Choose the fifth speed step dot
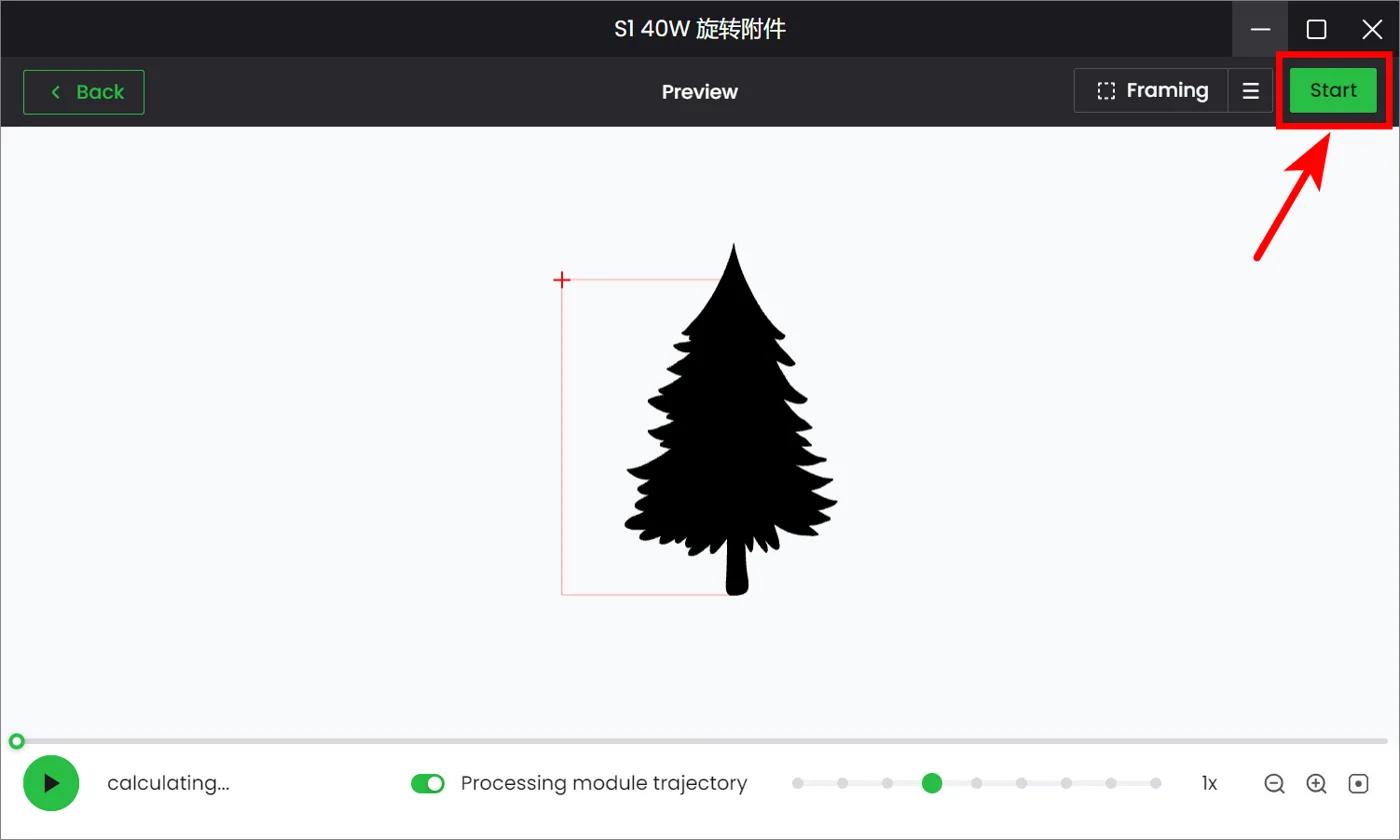The width and height of the screenshot is (1400, 840). (977, 783)
